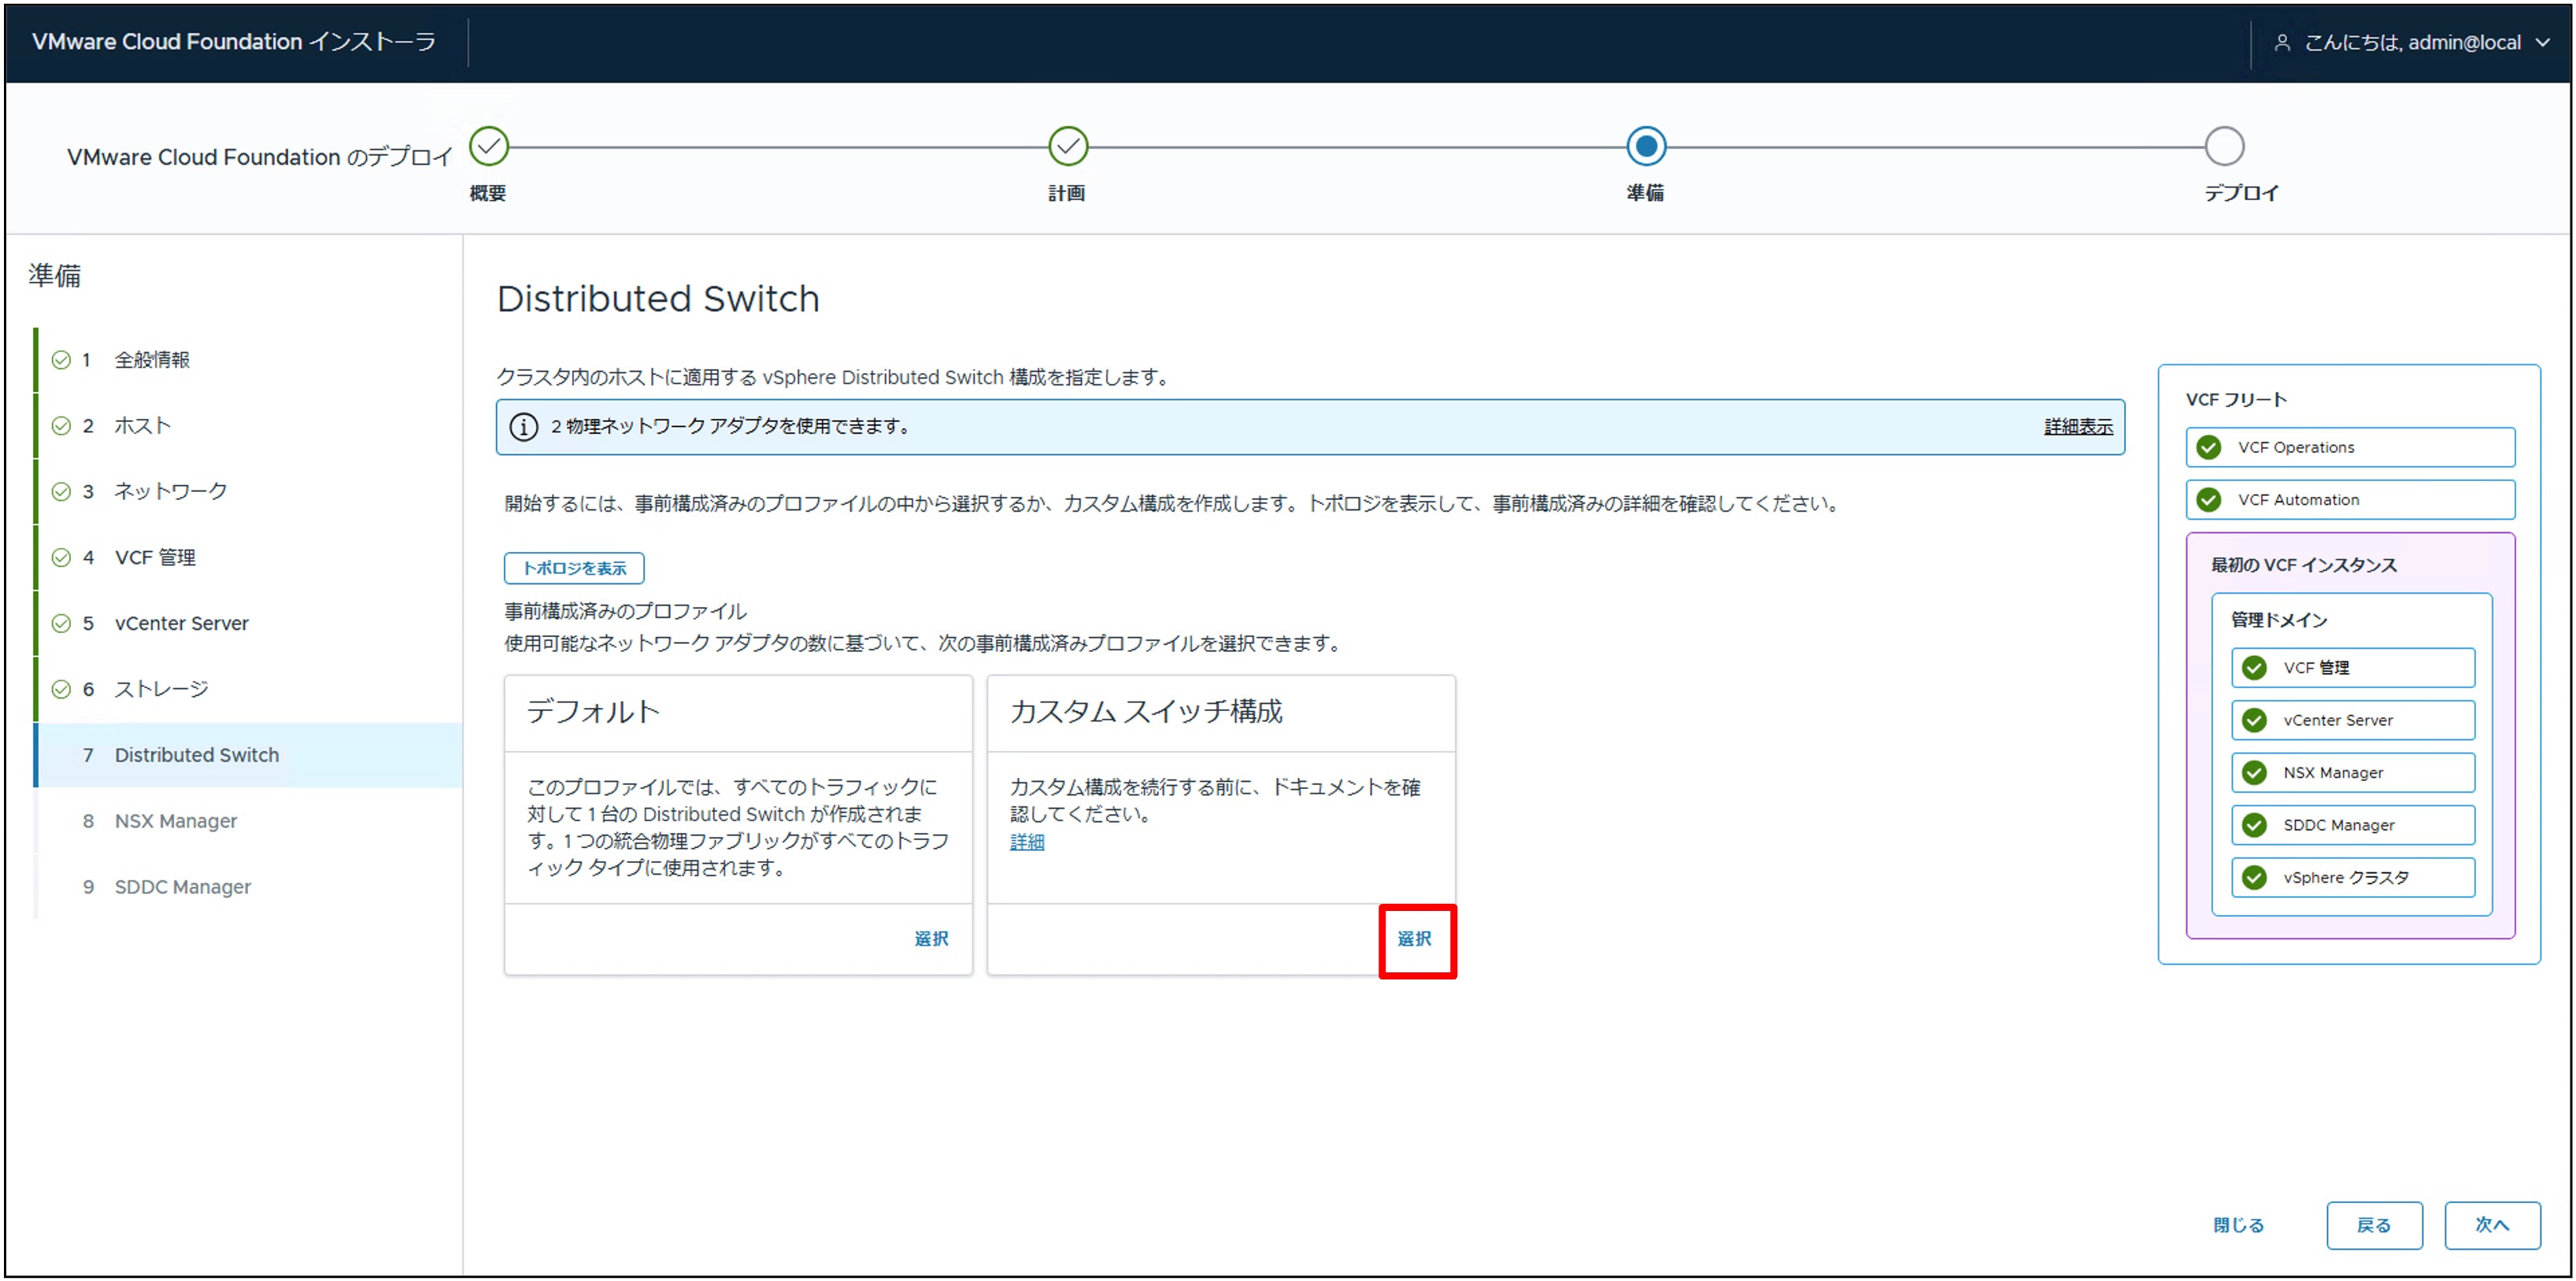The image size is (2576, 1281).
Task: Click the checkmark icon beside ホスト
Action: [x=61, y=426]
